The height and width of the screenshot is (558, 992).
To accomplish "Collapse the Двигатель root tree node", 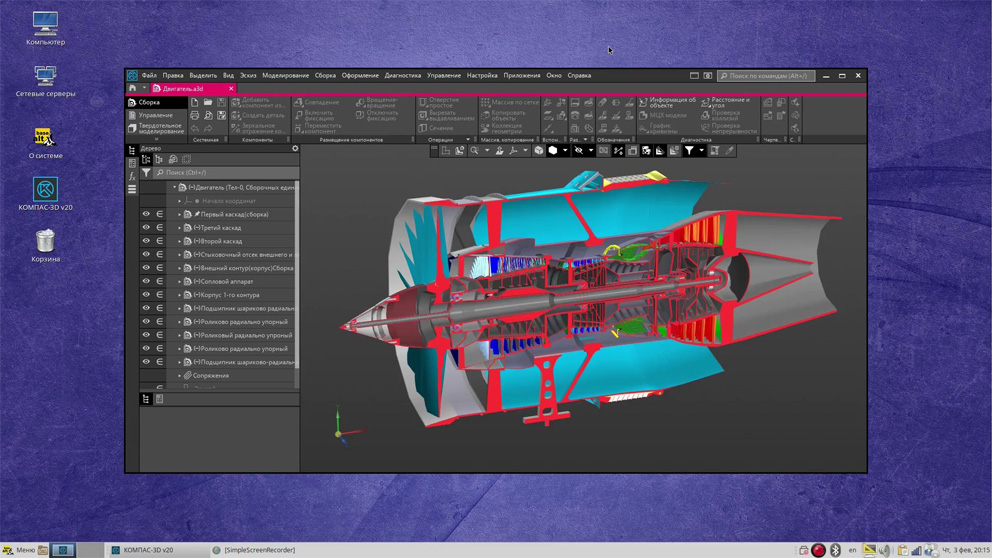I will coord(174,187).
